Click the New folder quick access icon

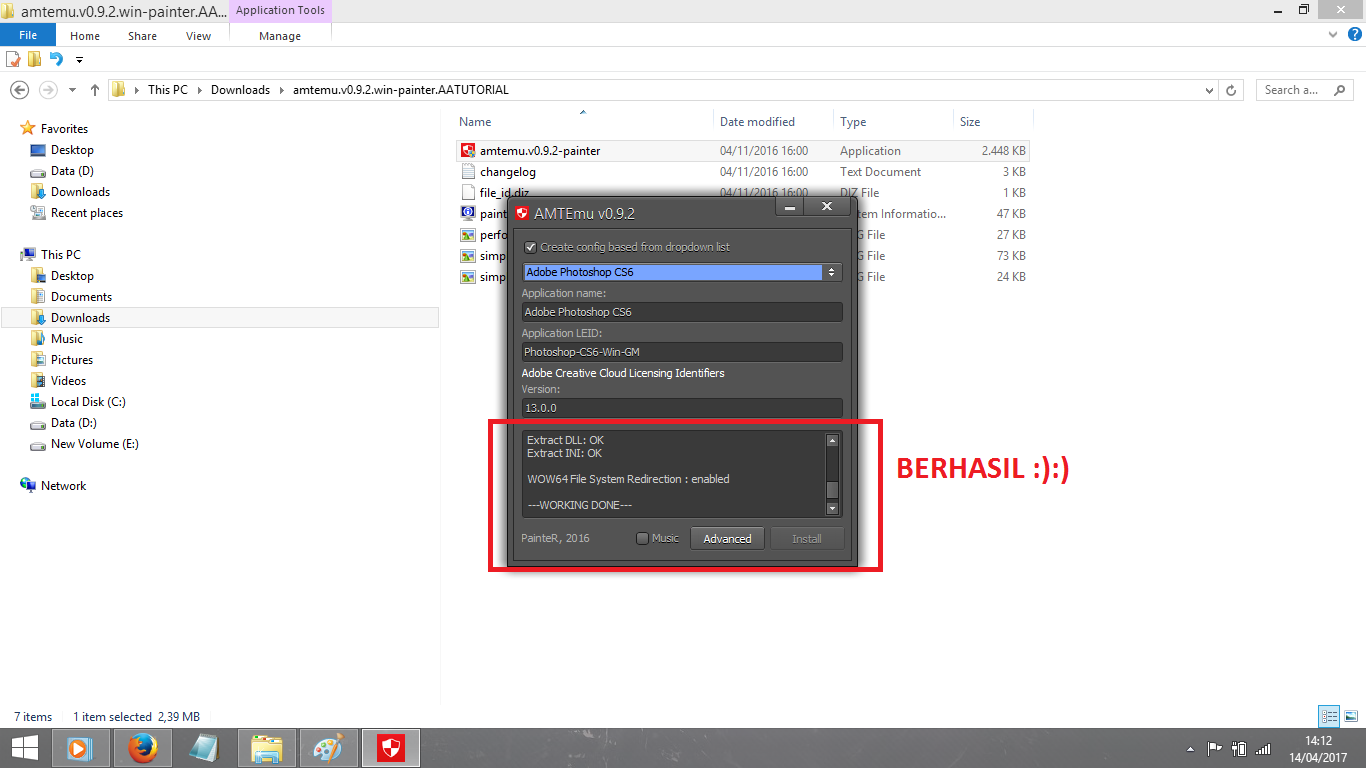pos(35,59)
